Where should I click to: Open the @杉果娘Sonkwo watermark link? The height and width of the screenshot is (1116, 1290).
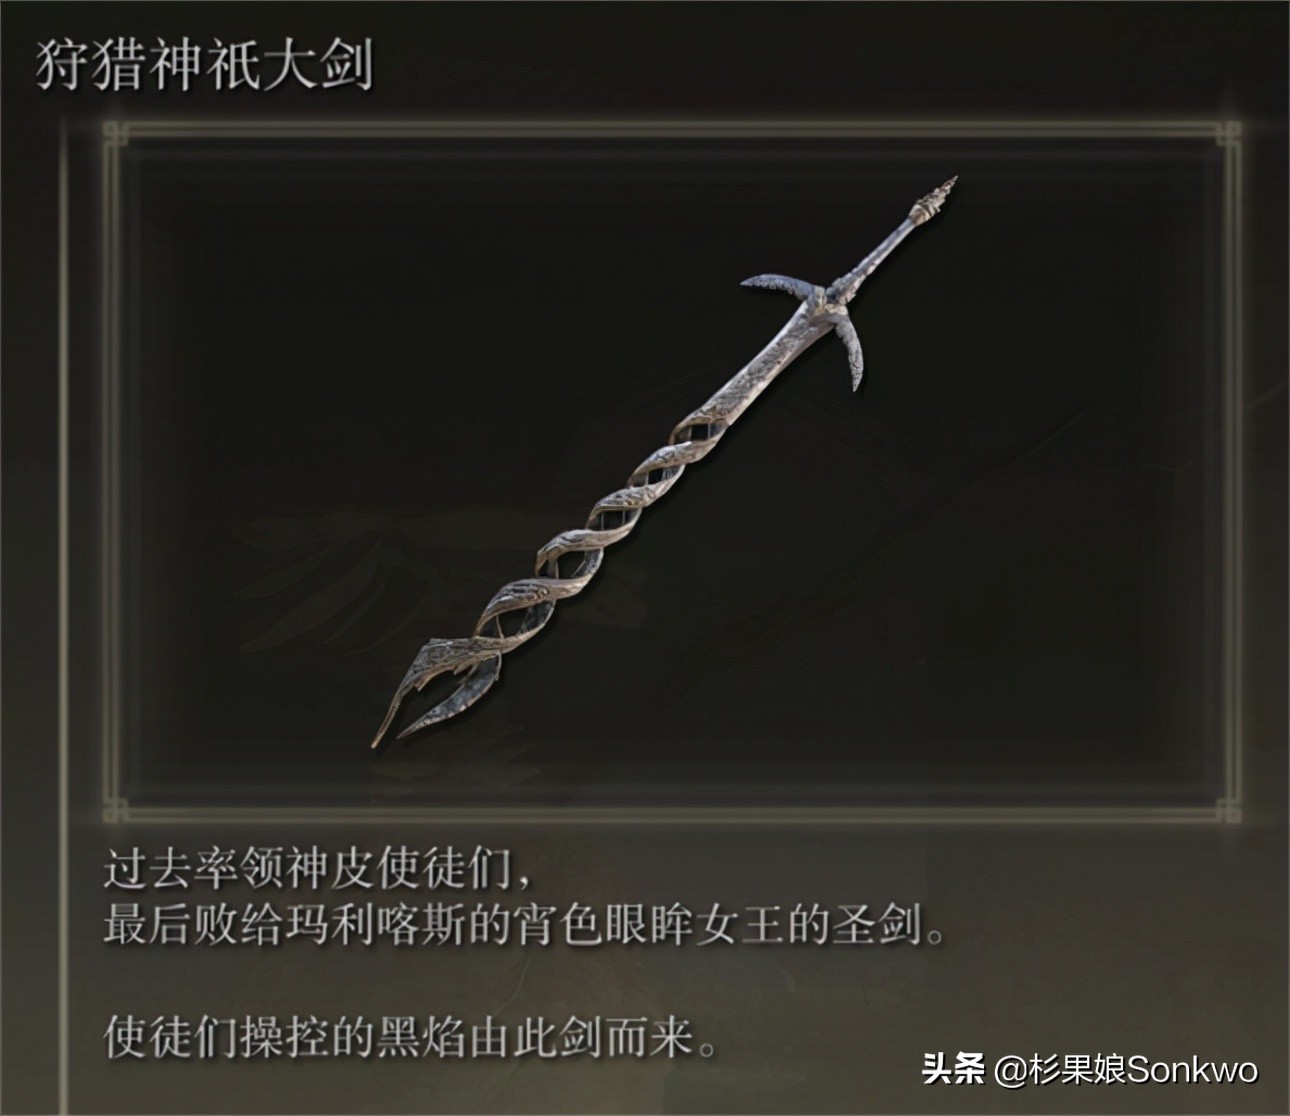1125,1071
